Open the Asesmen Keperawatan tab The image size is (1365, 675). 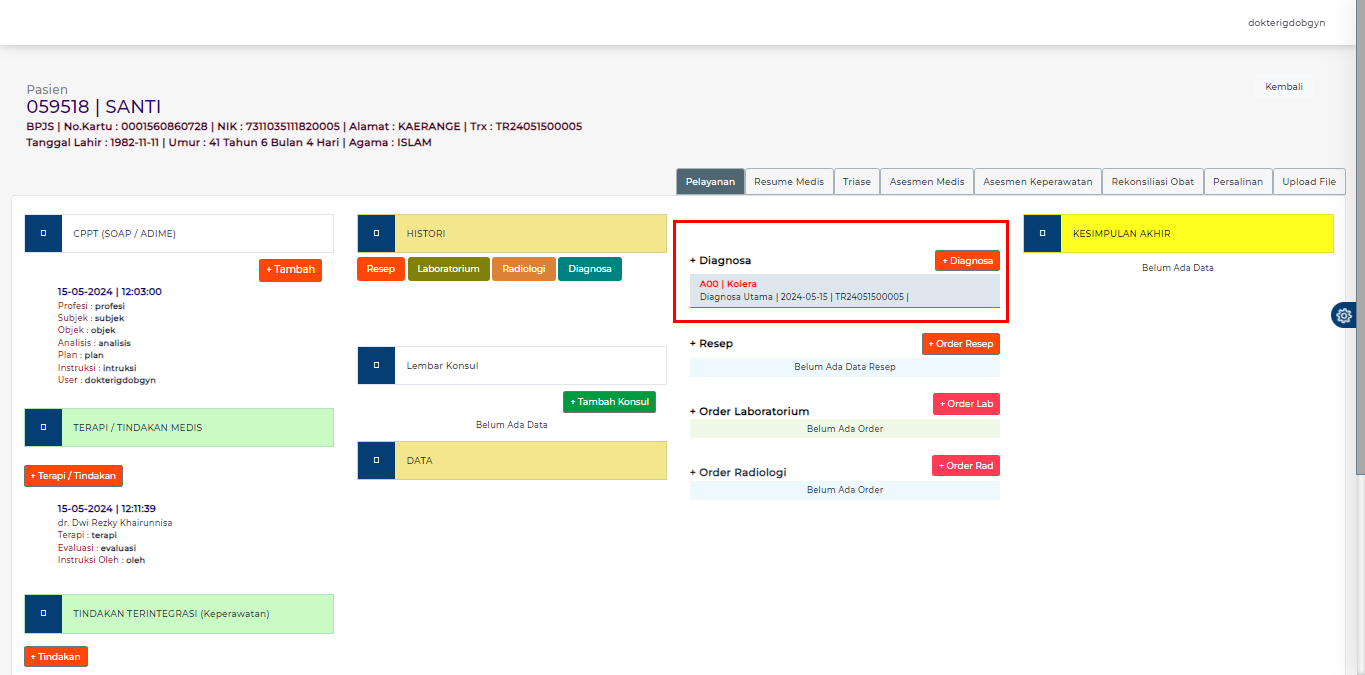[x=1037, y=182]
